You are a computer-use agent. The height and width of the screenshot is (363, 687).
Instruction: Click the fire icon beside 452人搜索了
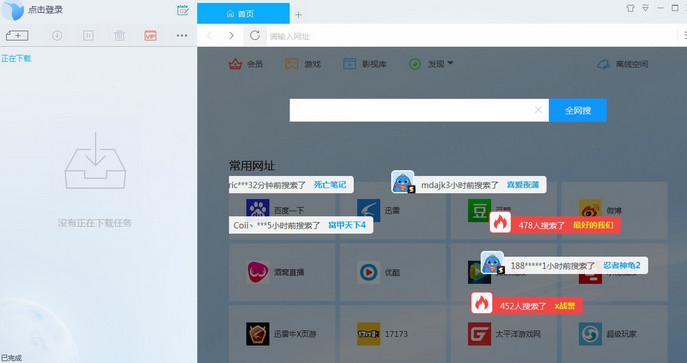(x=482, y=303)
